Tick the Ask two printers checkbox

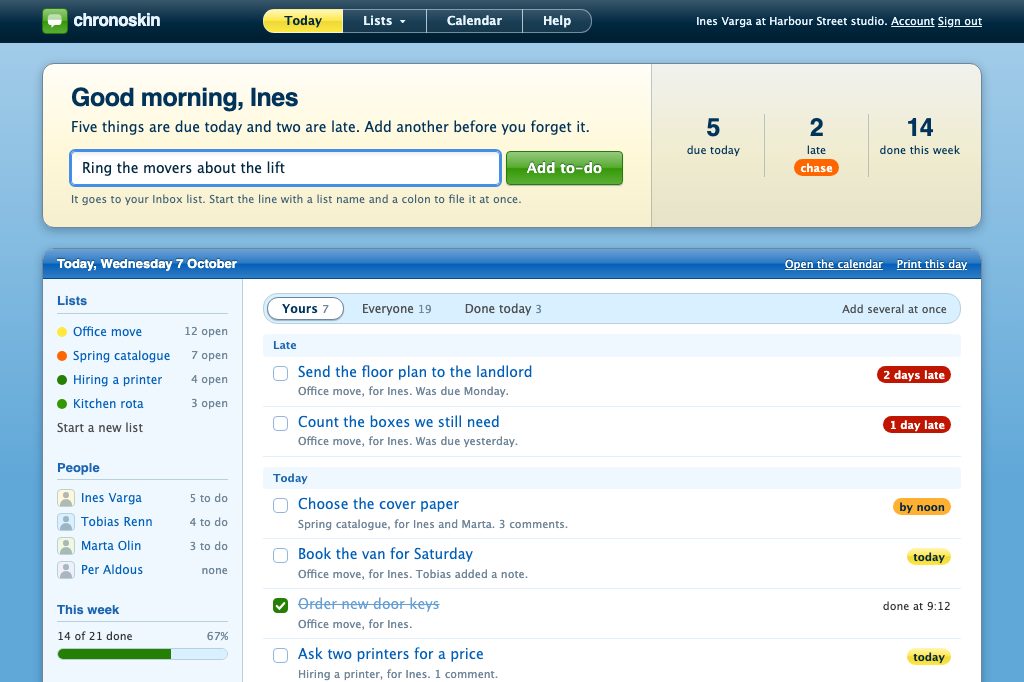[280, 655]
